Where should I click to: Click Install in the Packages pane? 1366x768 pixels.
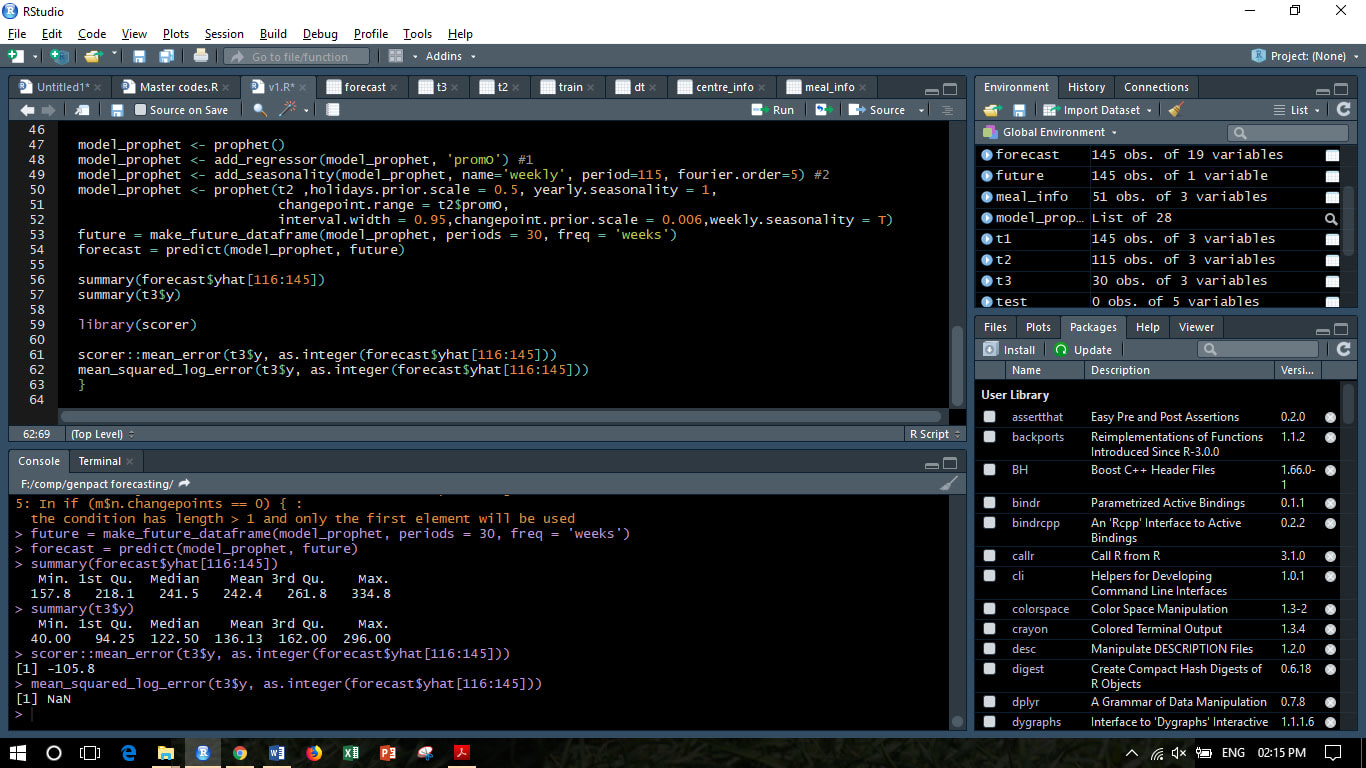click(1010, 350)
